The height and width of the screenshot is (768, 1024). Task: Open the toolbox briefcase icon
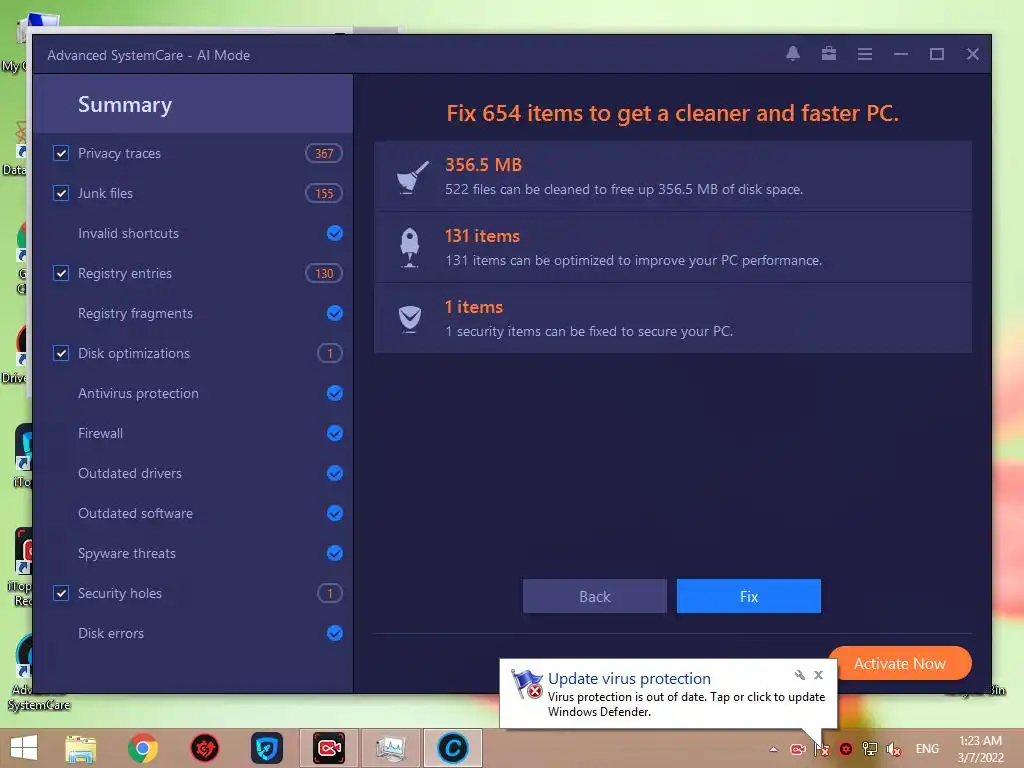(x=829, y=54)
